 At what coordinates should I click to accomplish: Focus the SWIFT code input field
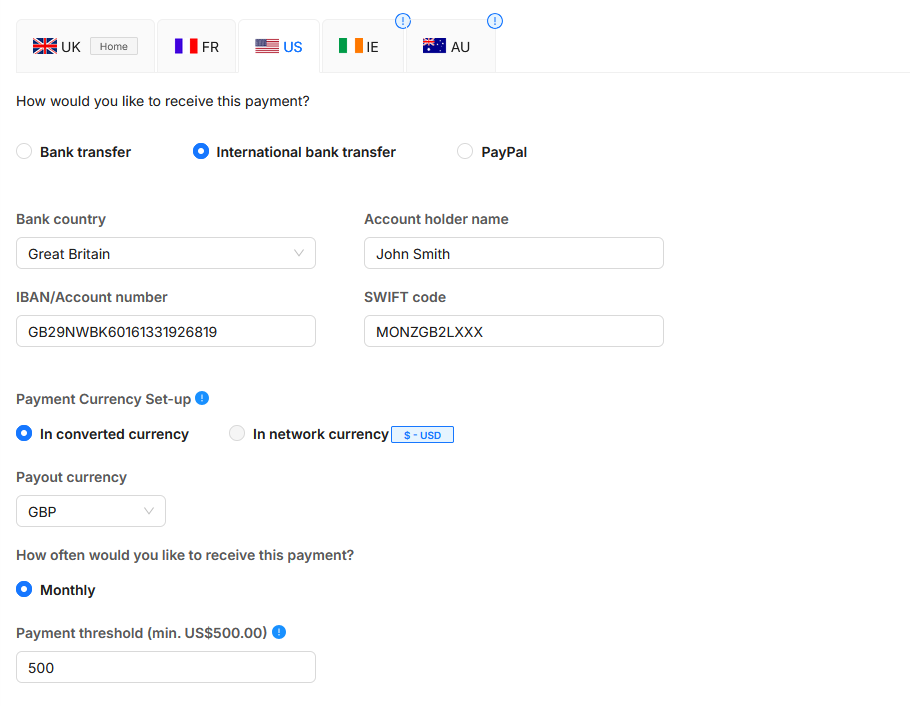pyautogui.click(x=514, y=332)
